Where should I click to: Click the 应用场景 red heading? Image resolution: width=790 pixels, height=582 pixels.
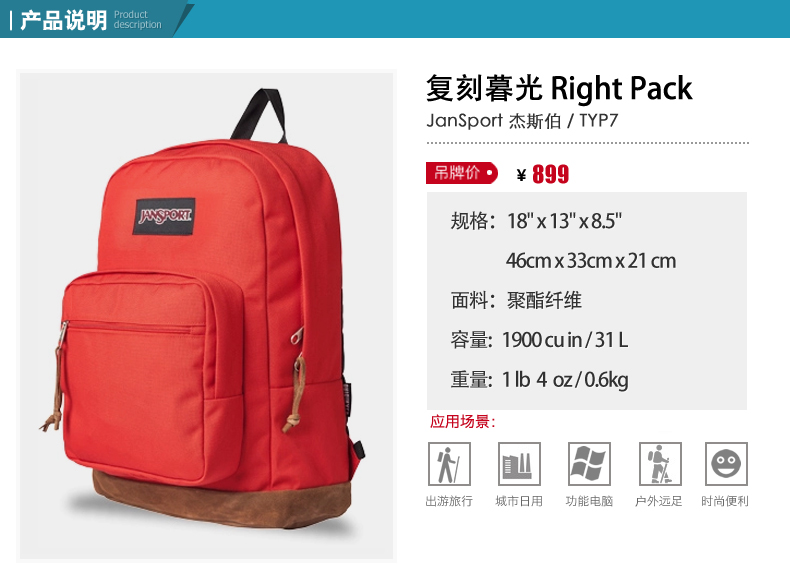pyautogui.click(x=463, y=422)
